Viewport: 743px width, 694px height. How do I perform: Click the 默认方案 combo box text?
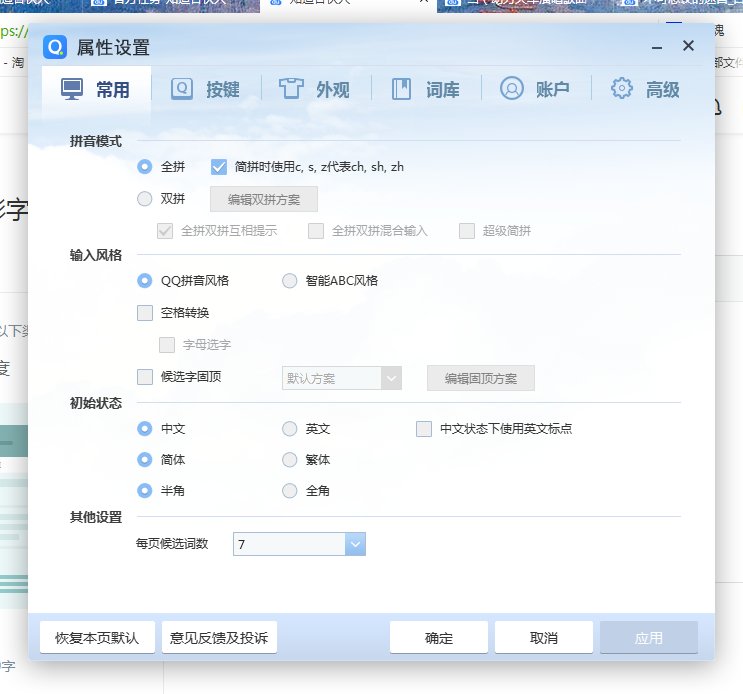coord(311,379)
